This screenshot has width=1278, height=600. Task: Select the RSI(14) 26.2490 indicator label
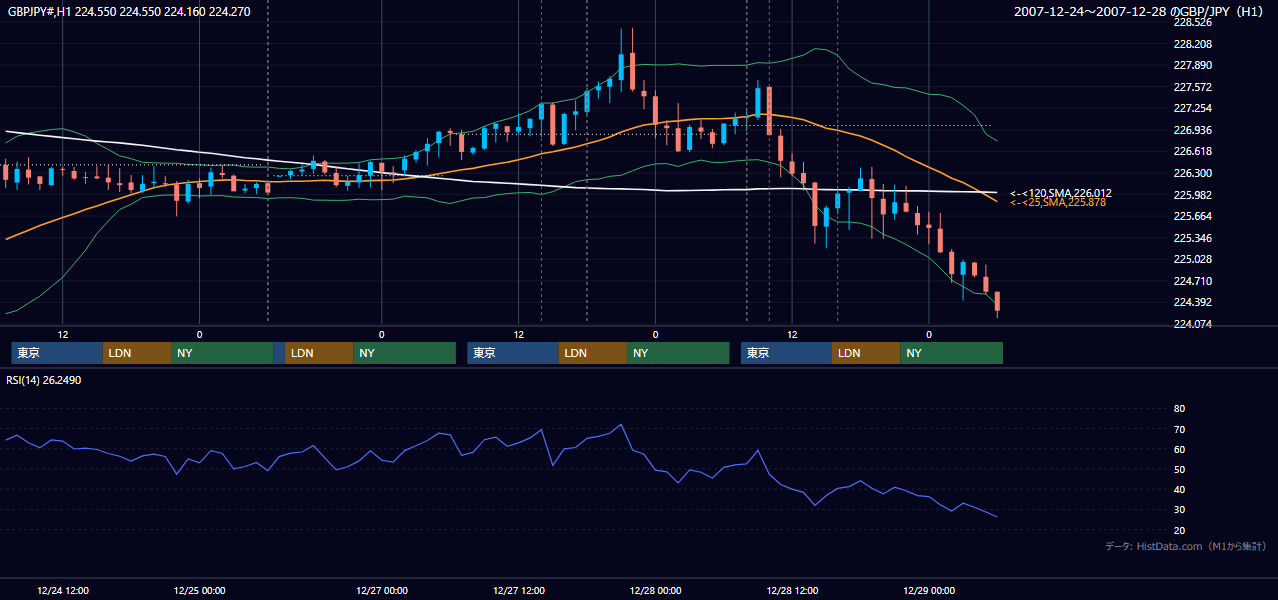[x=44, y=380]
